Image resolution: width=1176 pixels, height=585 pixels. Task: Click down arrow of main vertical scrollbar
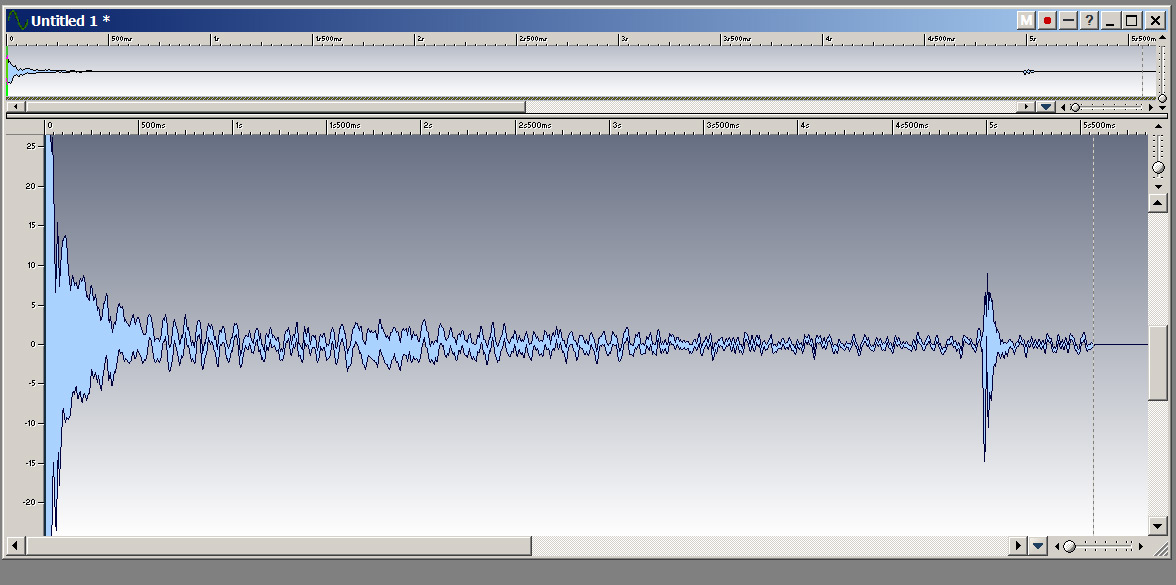click(x=1158, y=525)
